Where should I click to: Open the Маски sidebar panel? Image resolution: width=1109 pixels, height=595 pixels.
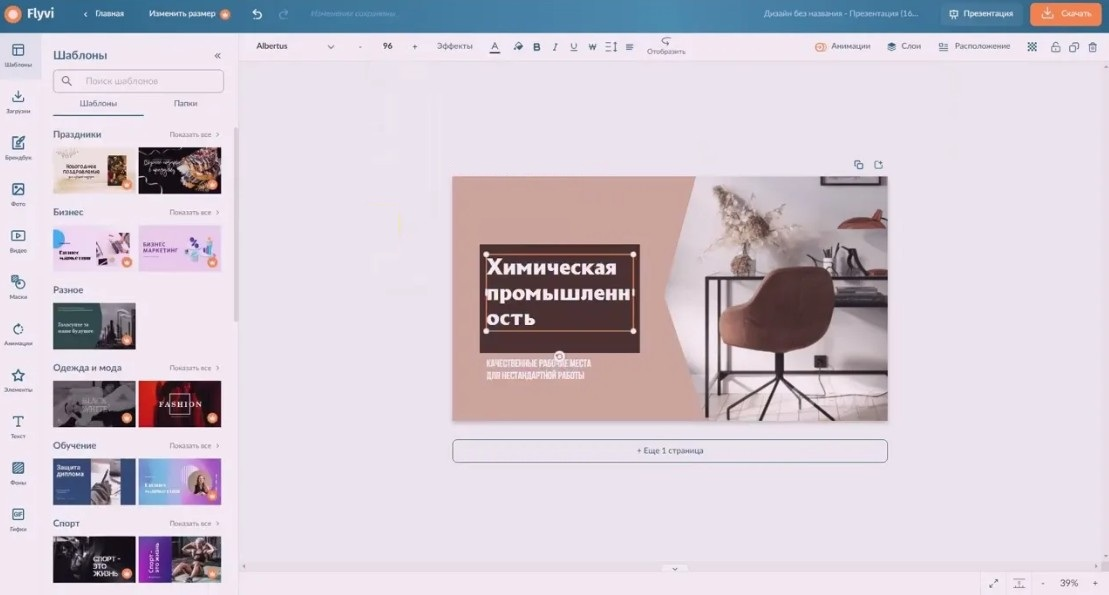[x=18, y=287]
